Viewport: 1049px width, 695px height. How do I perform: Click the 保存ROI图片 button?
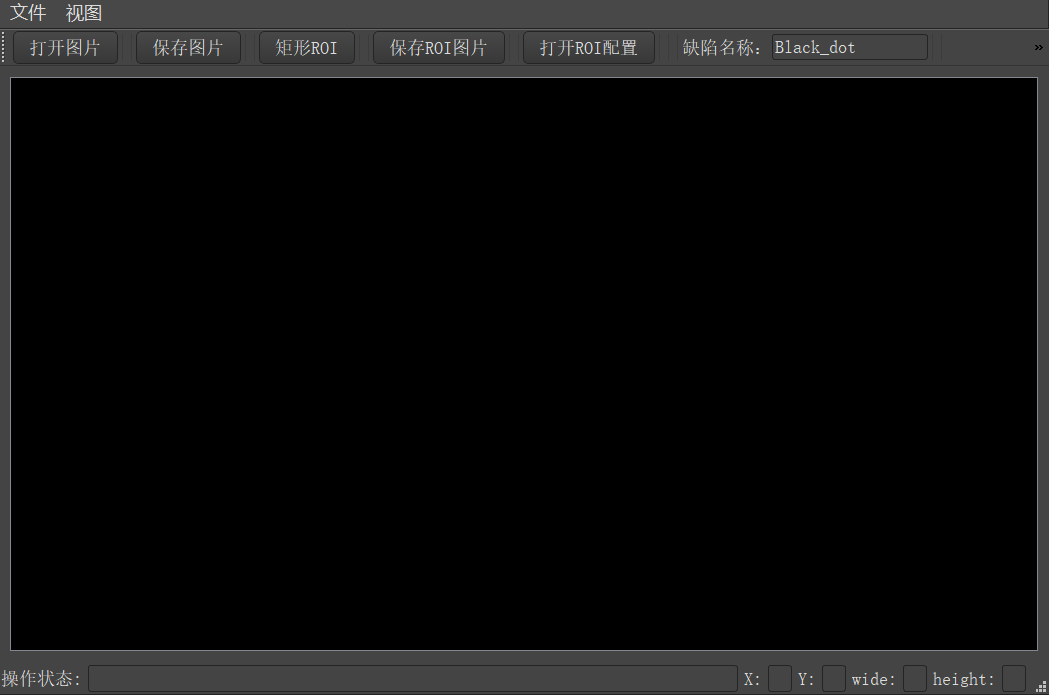(439, 47)
